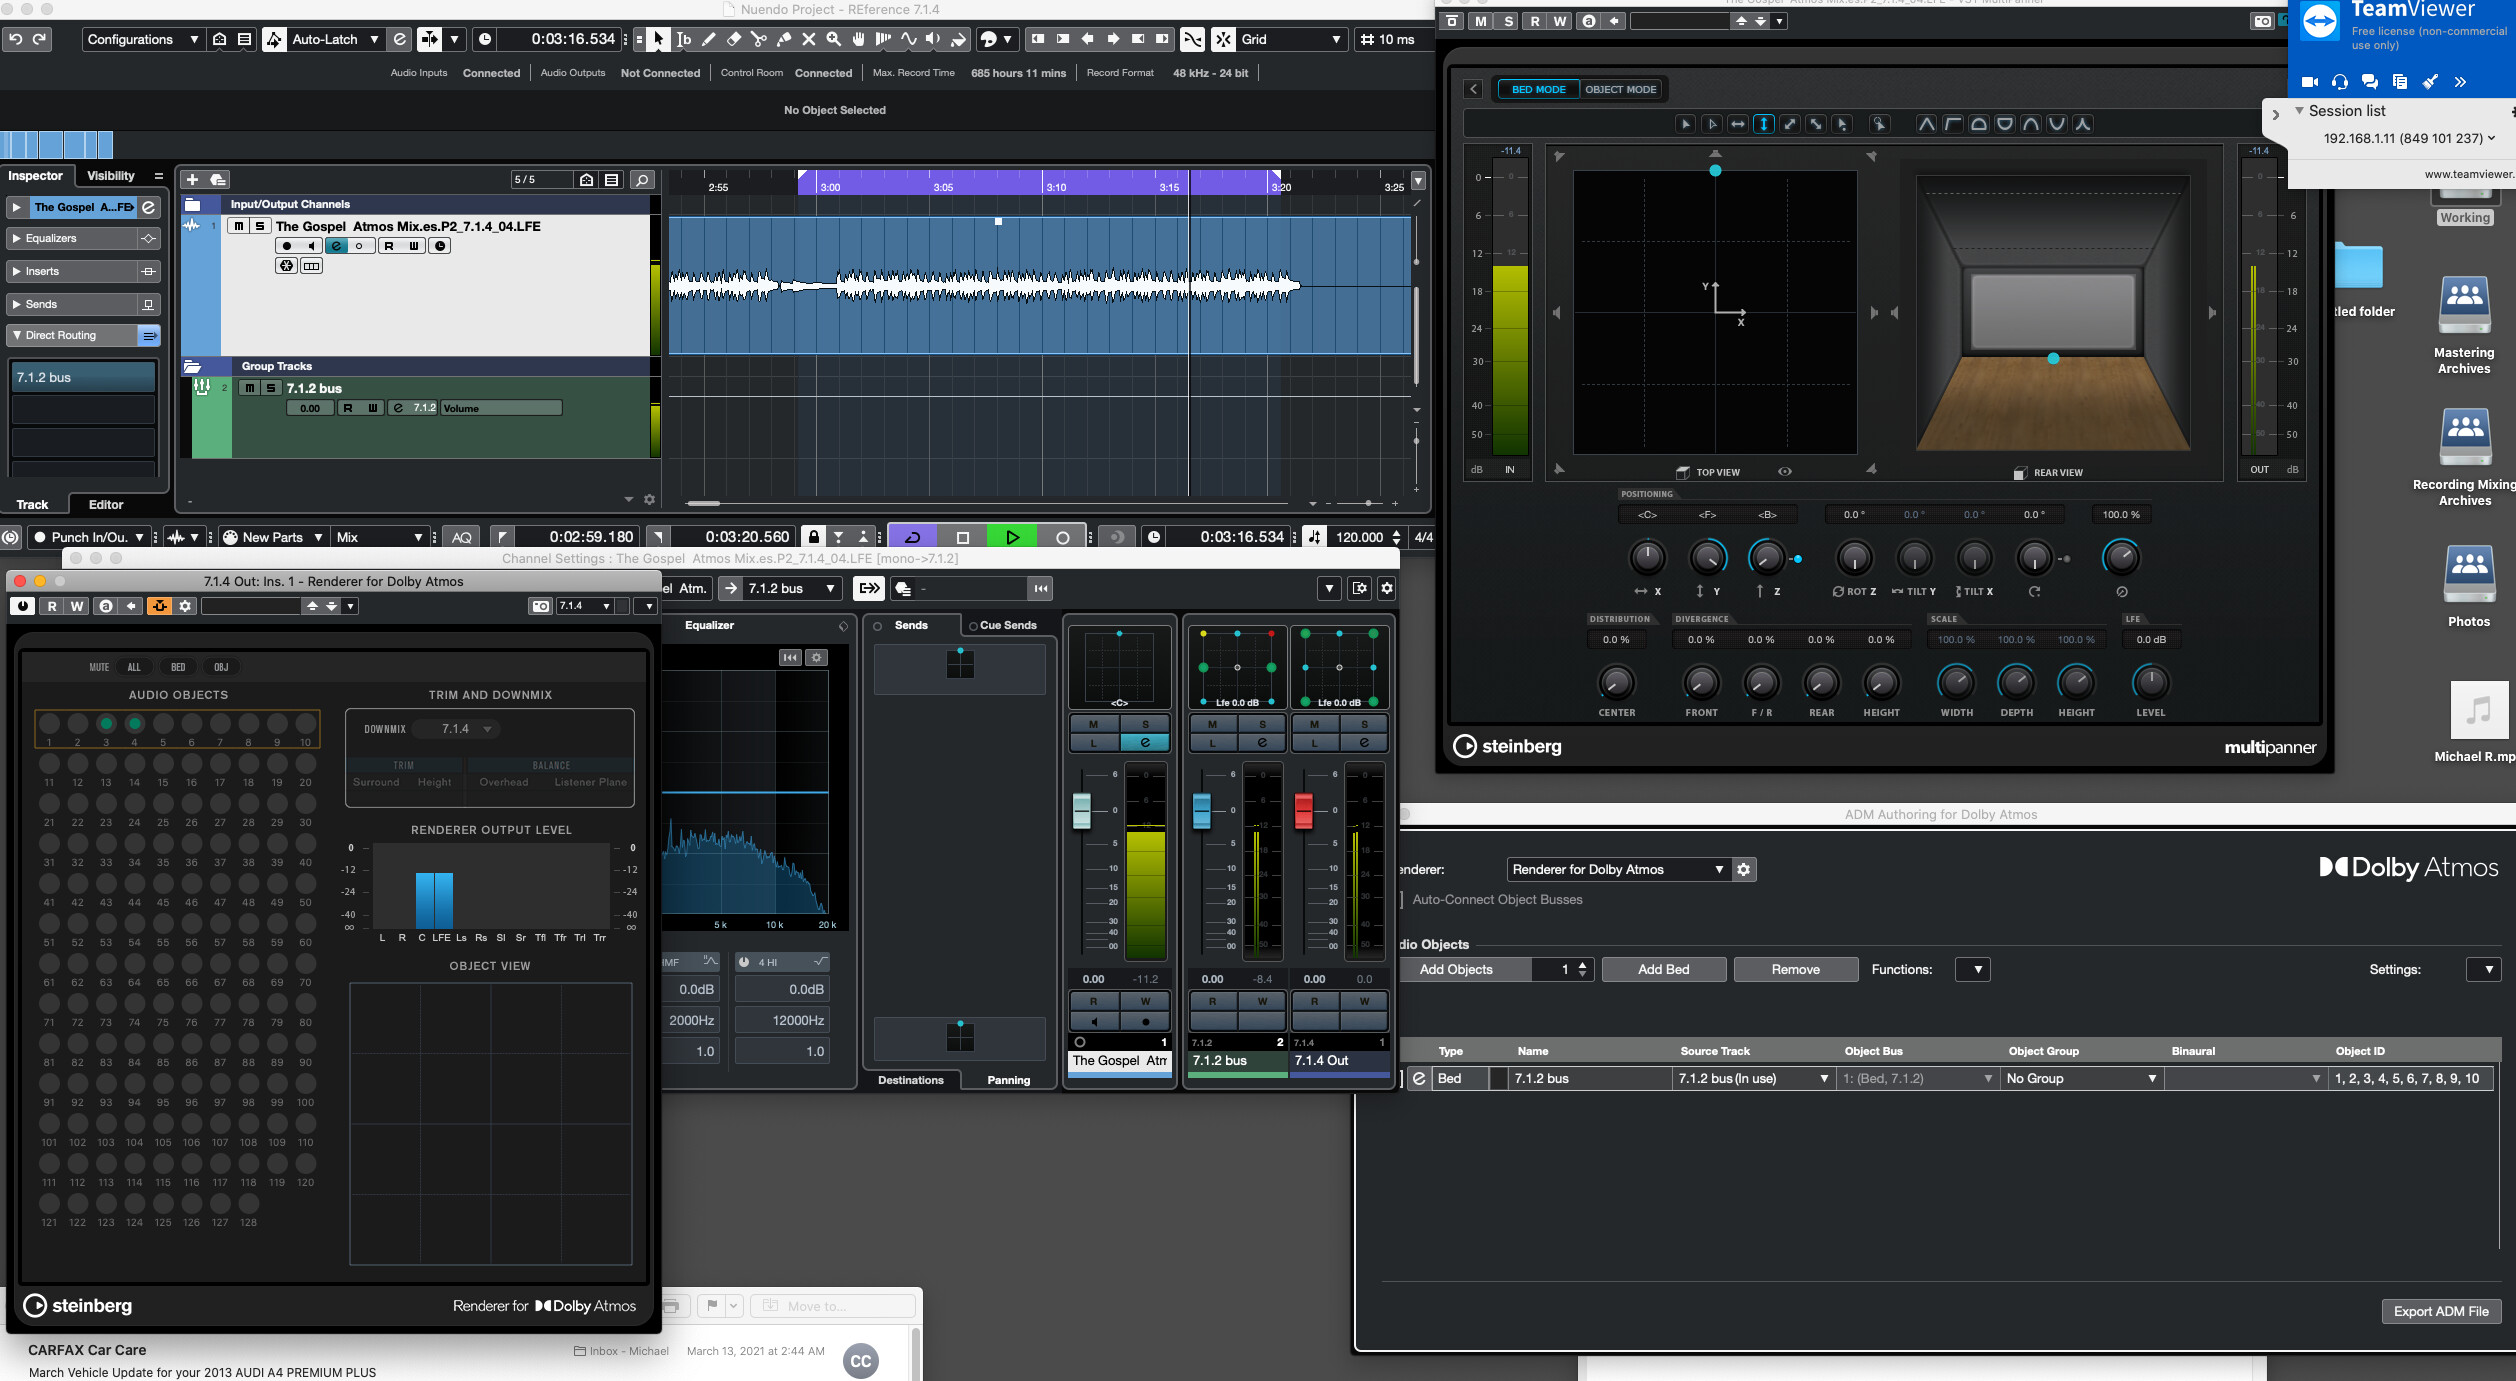Mute the 7.1.2 bus group track

coord(249,388)
